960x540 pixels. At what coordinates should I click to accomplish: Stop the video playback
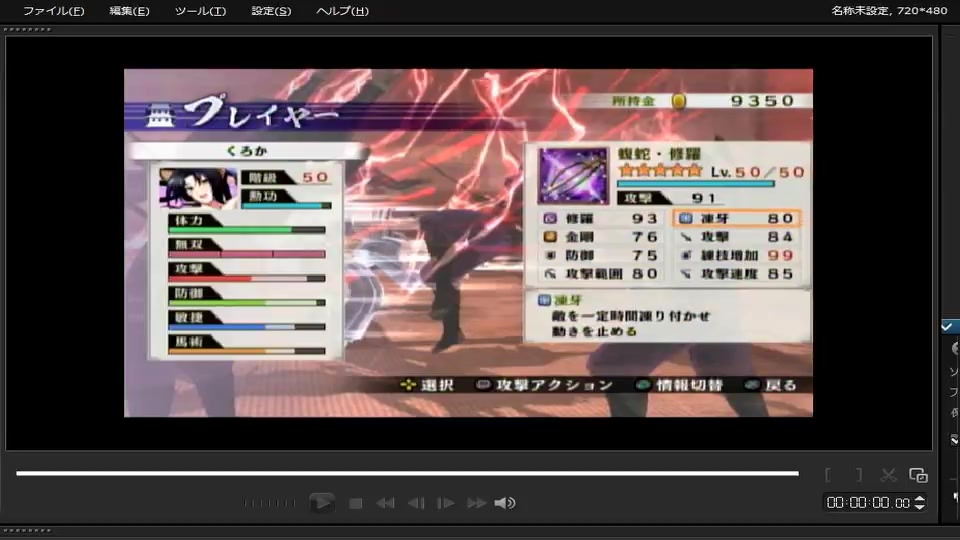(x=356, y=503)
